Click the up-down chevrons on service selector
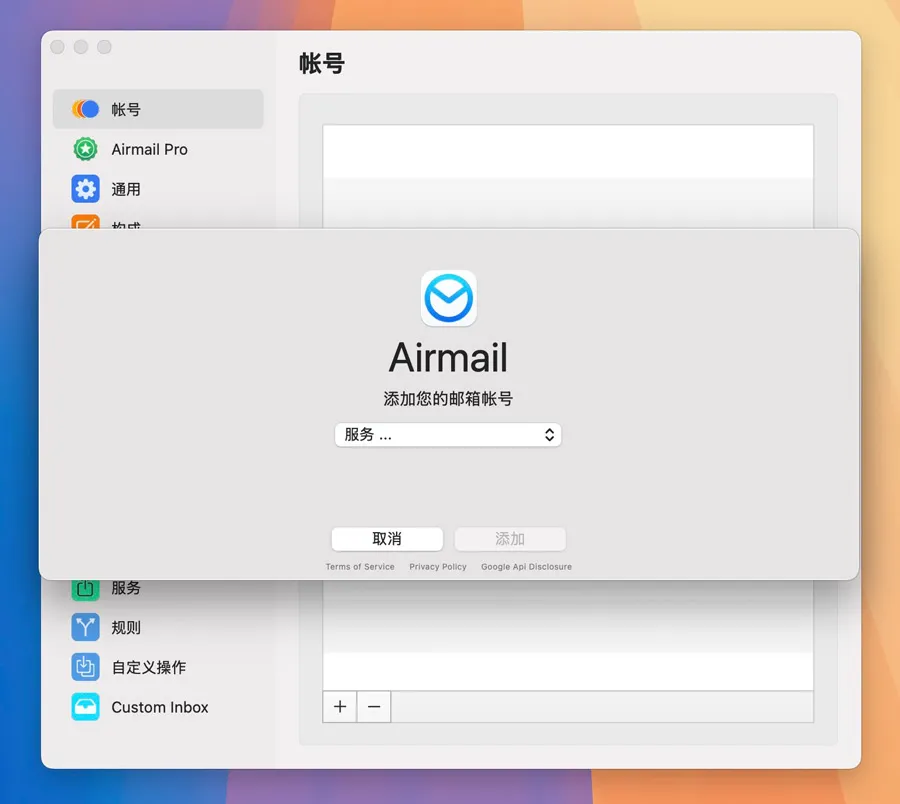 549,435
